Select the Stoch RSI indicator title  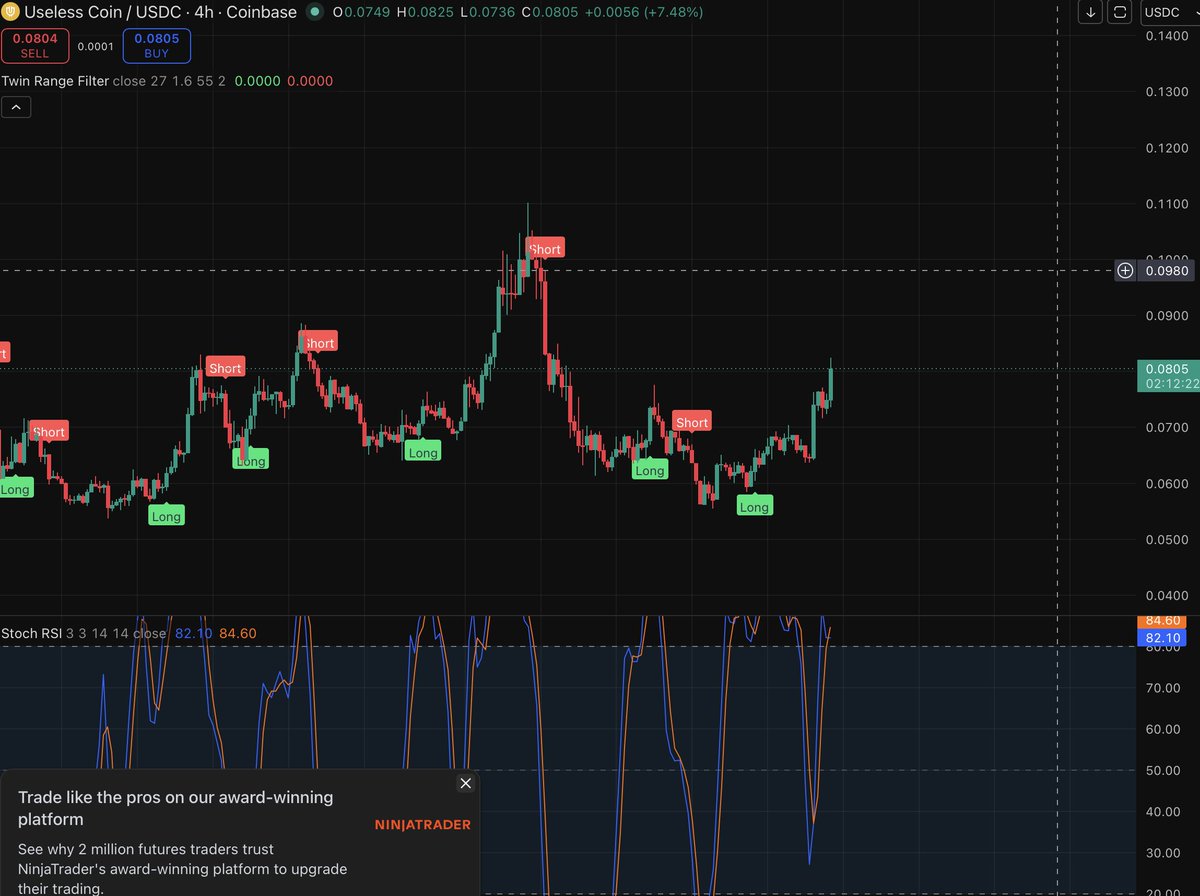[x=32, y=633]
